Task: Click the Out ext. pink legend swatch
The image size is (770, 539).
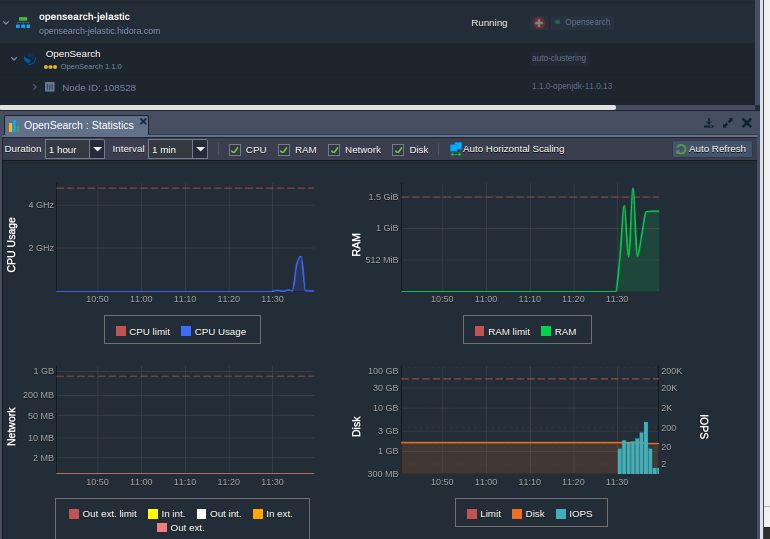Action: [162, 528]
